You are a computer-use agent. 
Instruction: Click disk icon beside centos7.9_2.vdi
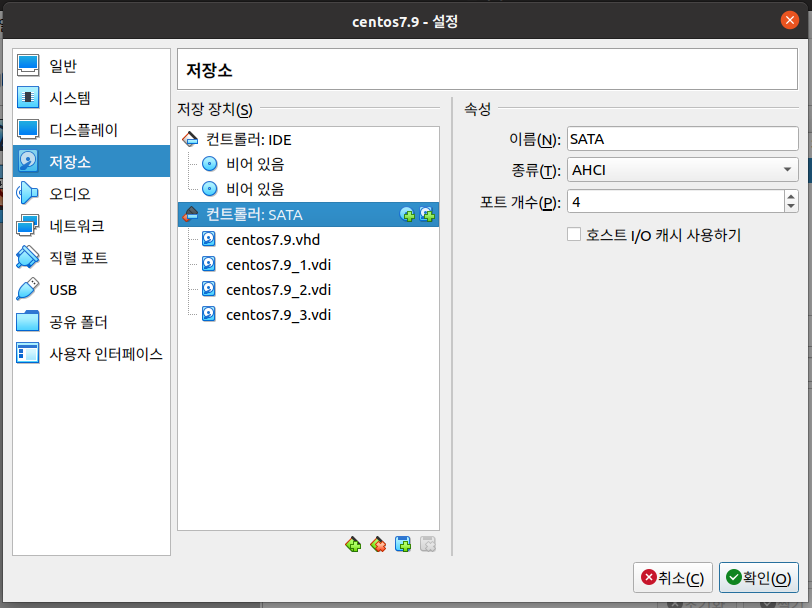click(x=209, y=288)
